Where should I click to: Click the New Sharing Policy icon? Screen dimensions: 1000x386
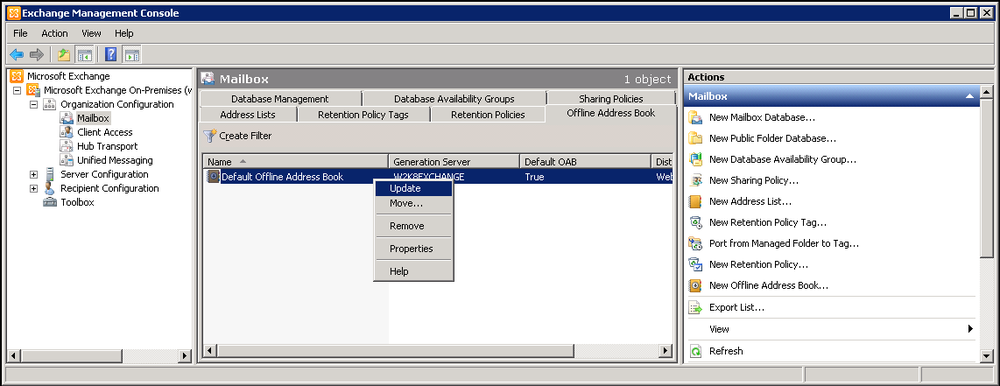696,181
